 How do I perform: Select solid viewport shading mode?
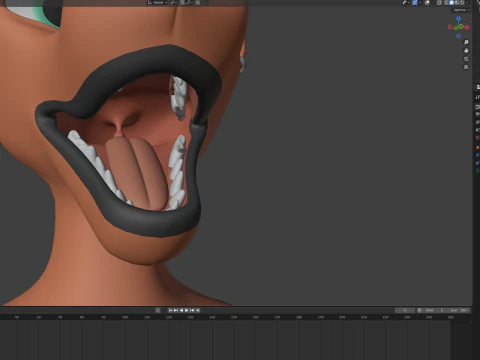451,3
